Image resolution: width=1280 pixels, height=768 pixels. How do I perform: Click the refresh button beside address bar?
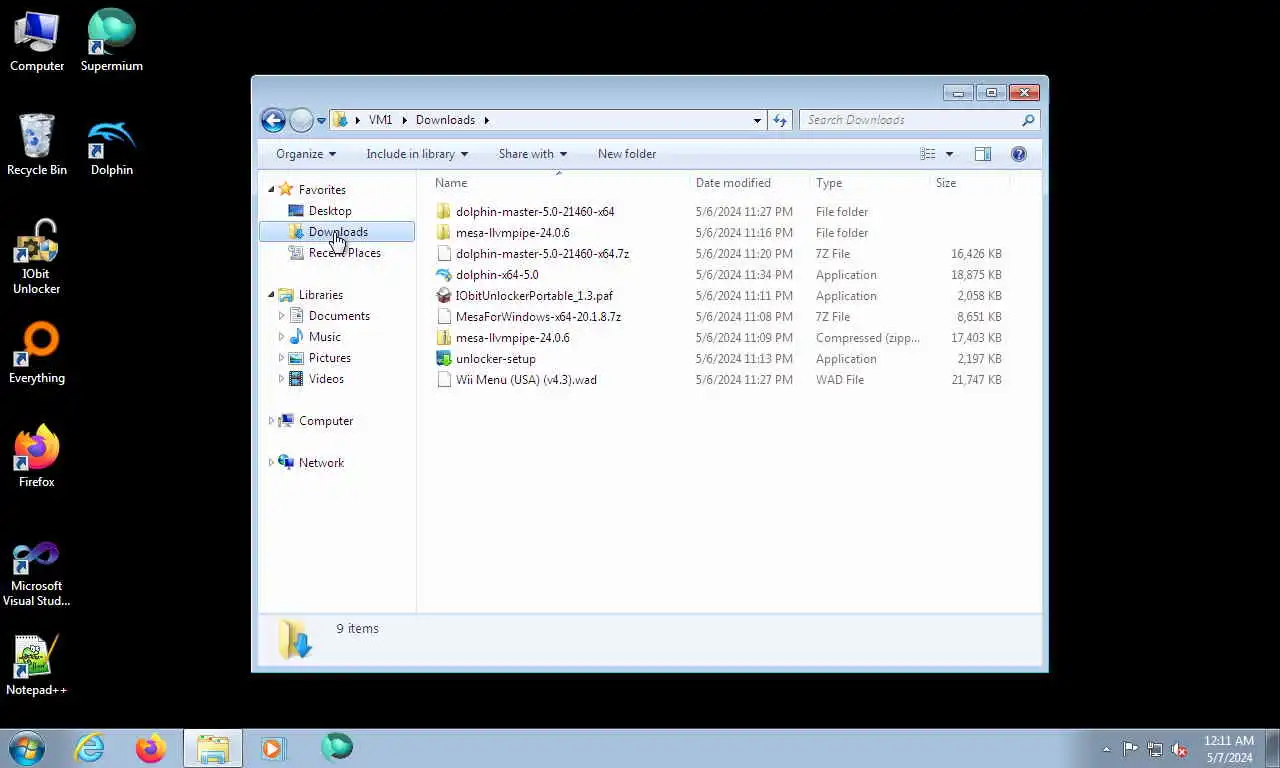(x=780, y=120)
